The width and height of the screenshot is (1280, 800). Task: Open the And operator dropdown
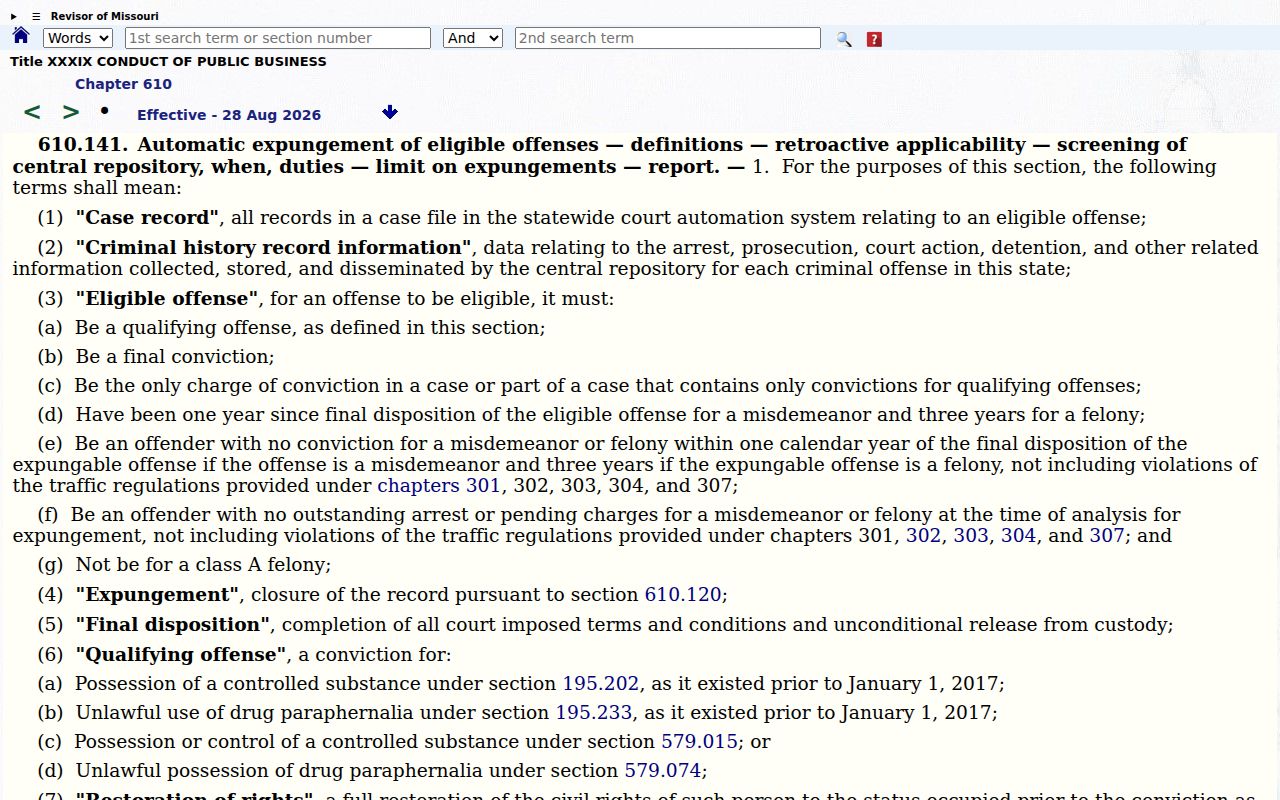pos(473,38)
